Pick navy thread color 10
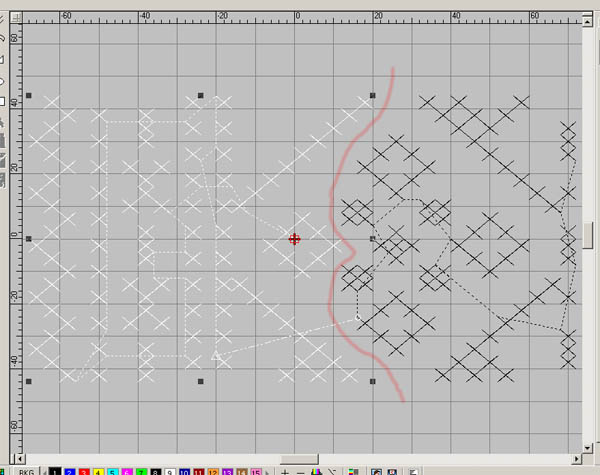600x475 pixels. click(184, 472)
